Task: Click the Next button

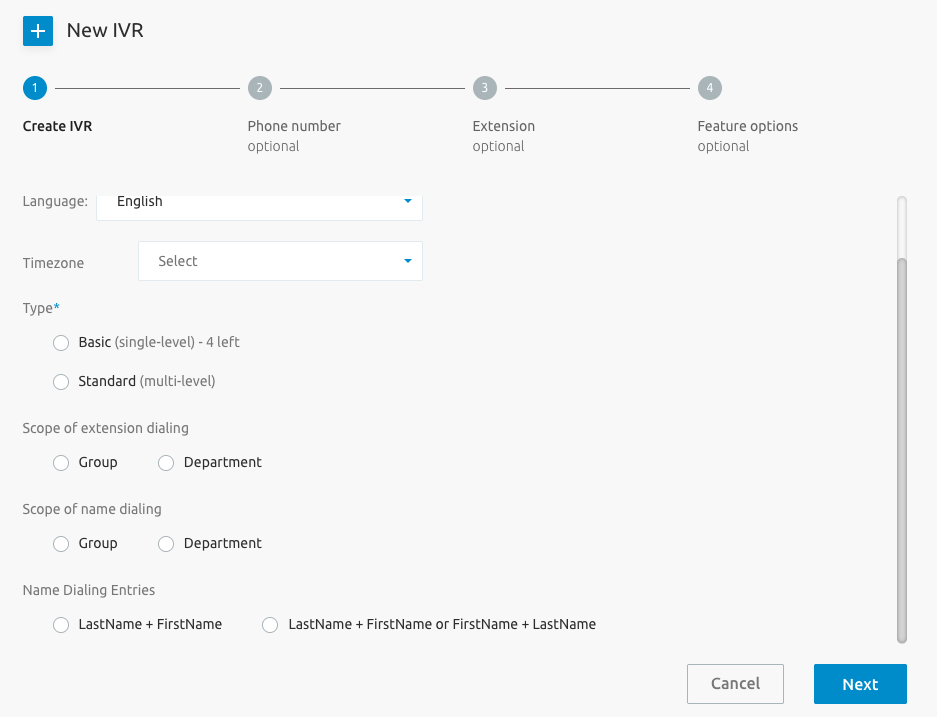Action: tap(860, 684)
